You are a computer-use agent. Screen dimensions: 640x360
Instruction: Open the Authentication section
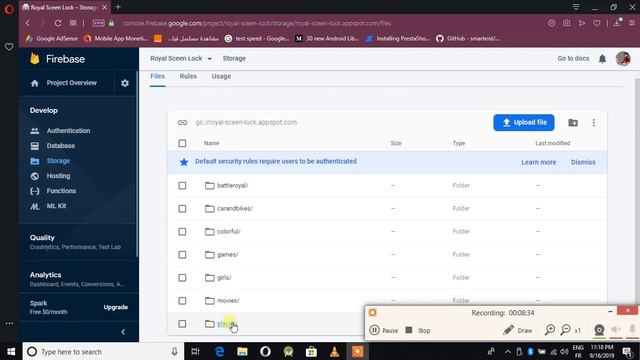coord(68,131)
